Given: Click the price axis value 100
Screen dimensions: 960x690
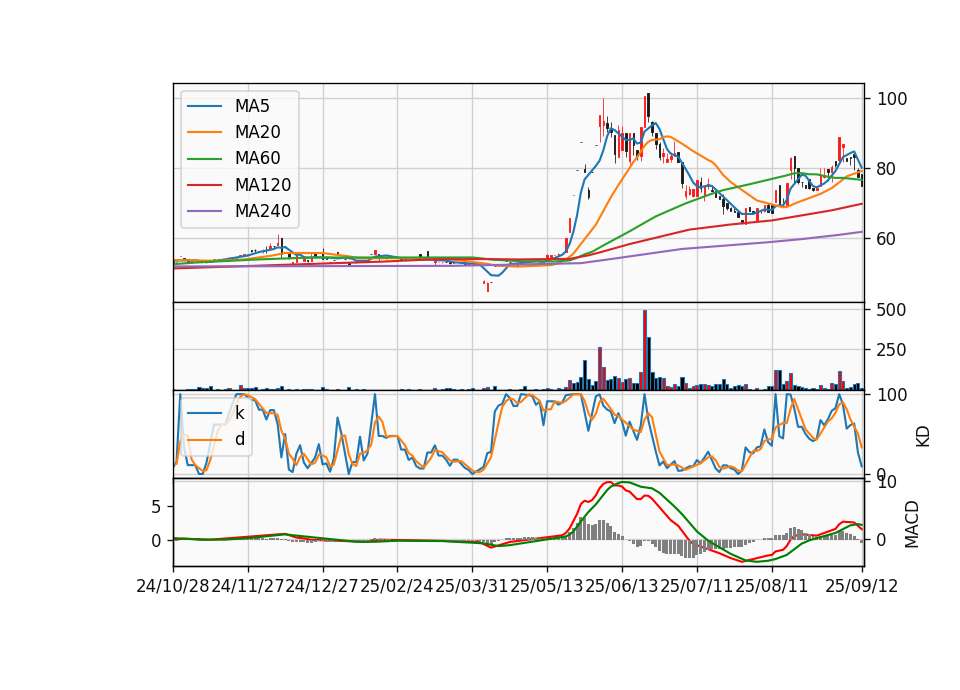Looking at the screenshot, I should [x=892, y=99].
